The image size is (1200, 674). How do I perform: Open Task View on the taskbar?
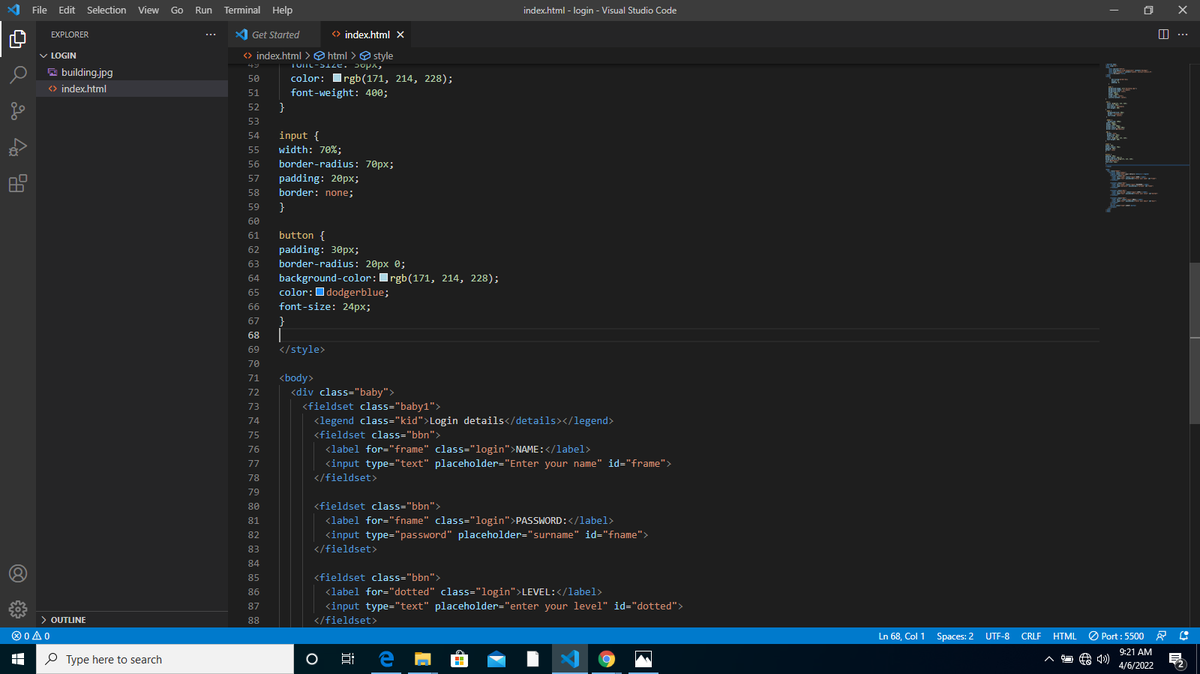click(348, 659)
